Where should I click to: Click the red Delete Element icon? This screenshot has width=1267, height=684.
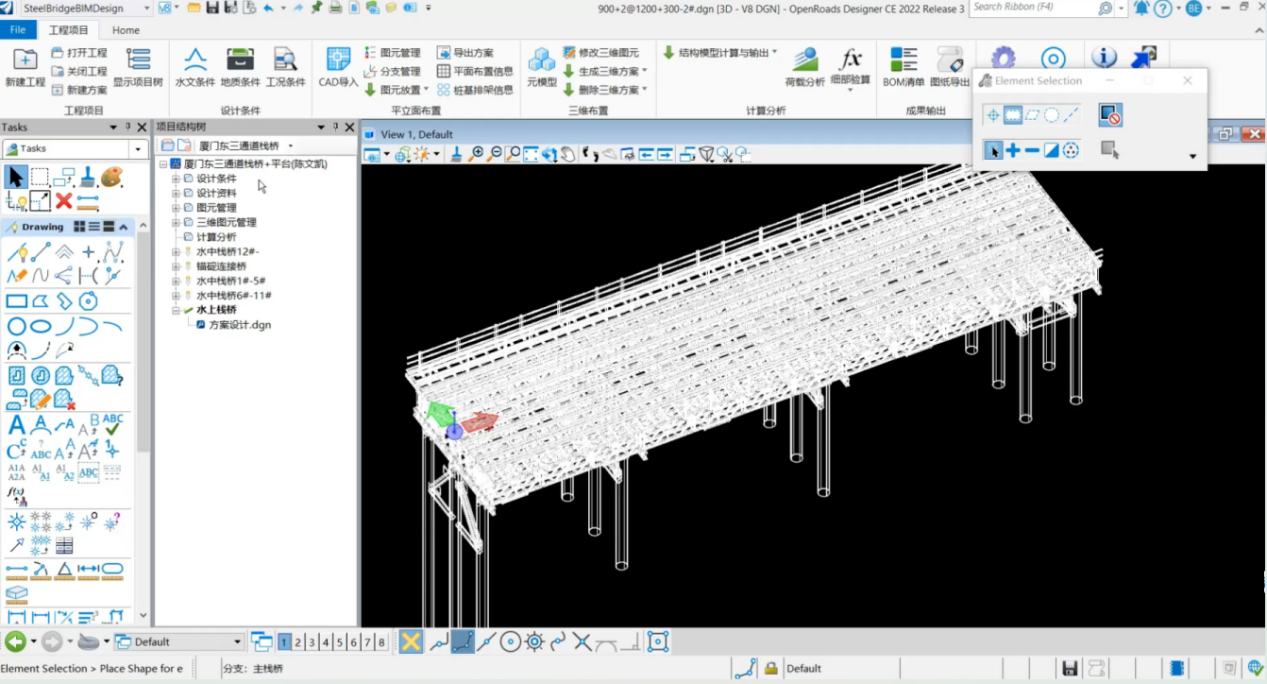[x=64, y=201]
